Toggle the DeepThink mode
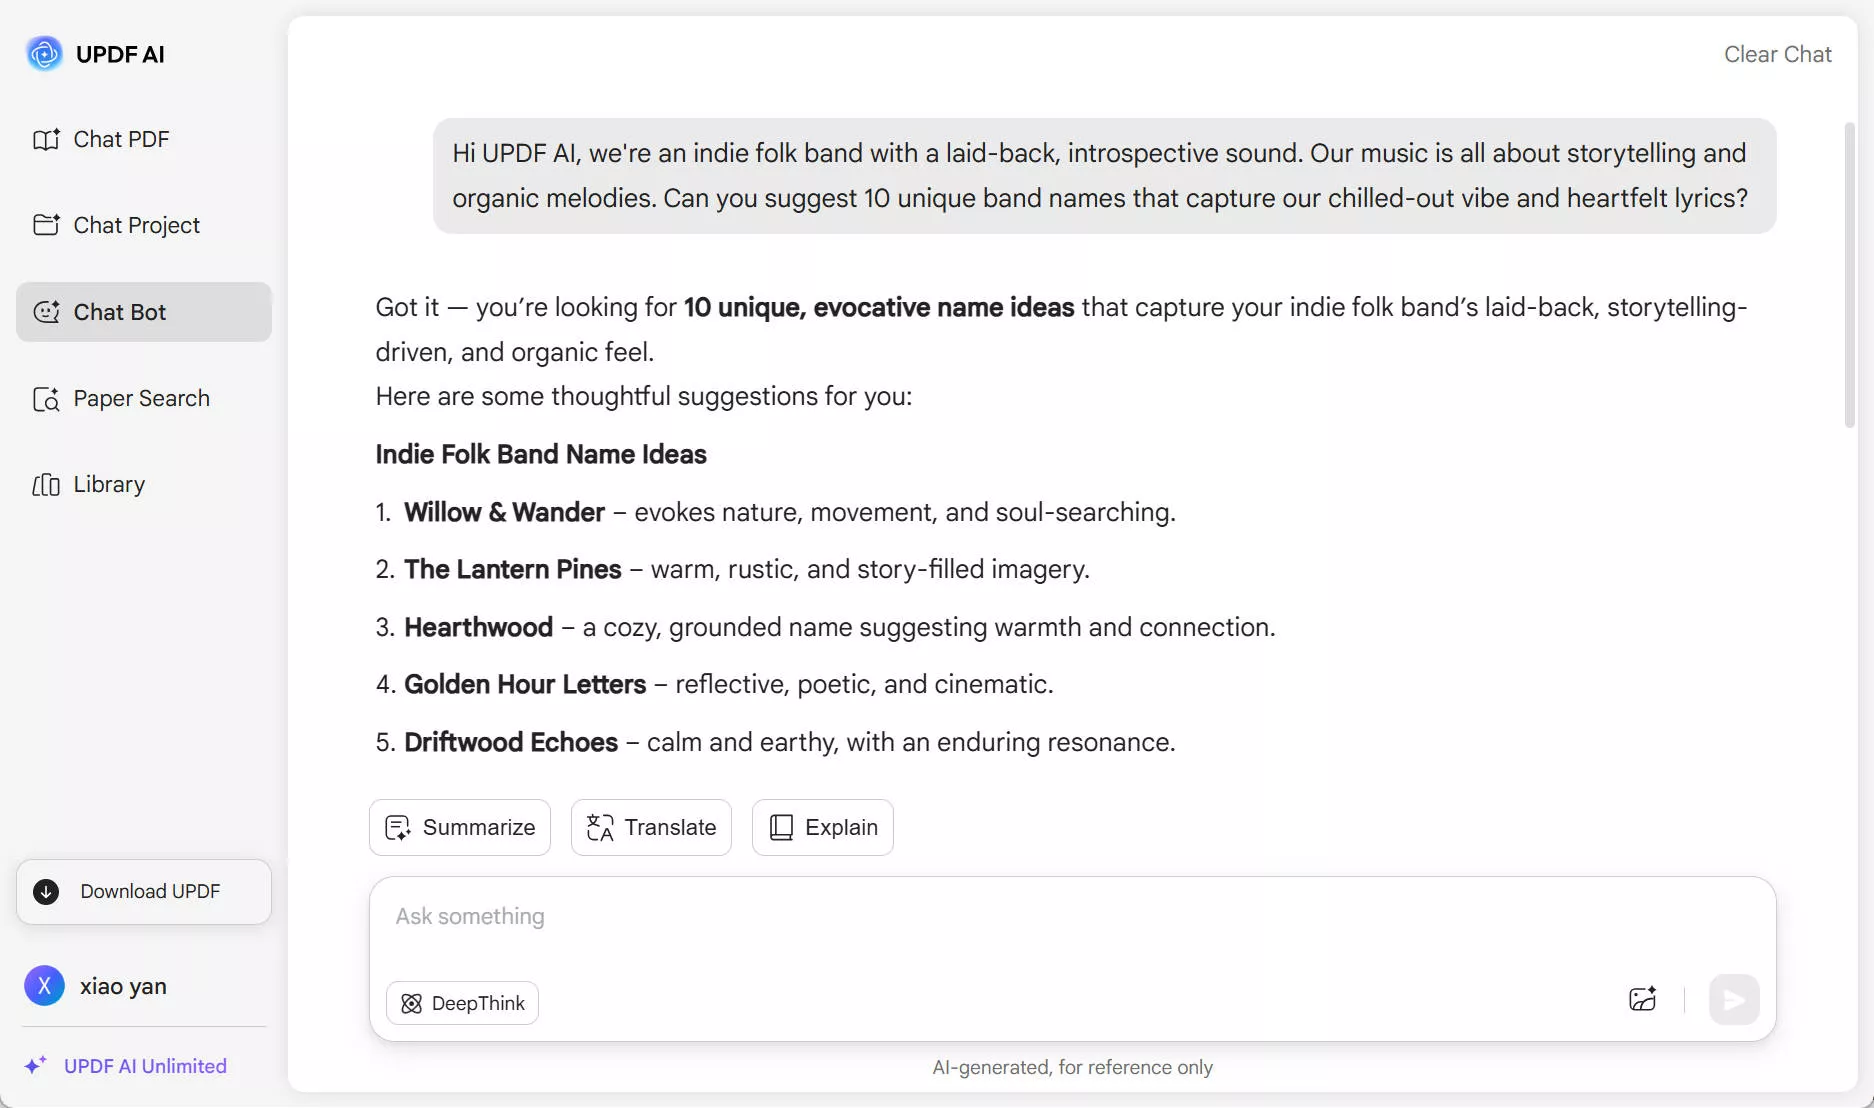This screenshot has height=1108, width=1874. coord(462,1003)
